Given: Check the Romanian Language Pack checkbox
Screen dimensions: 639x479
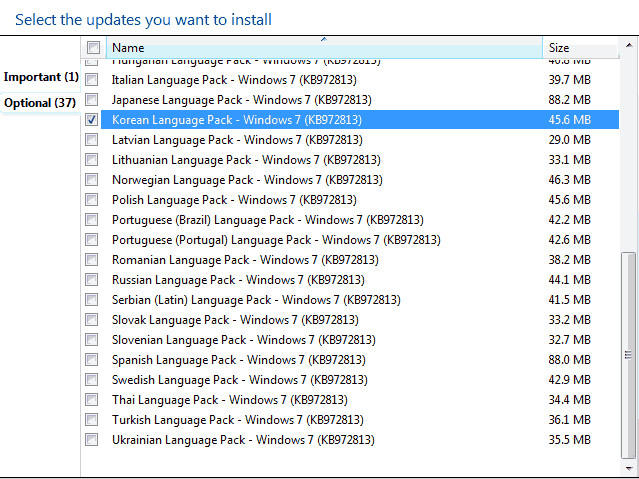Looking at the screenshot, I should coord(92,259).
